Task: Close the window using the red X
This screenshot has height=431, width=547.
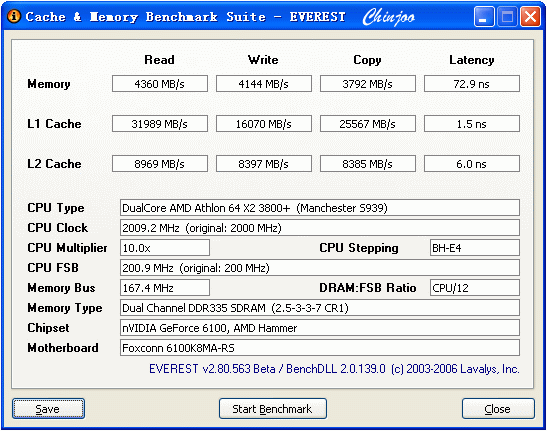Action: (x=530, y=16)
